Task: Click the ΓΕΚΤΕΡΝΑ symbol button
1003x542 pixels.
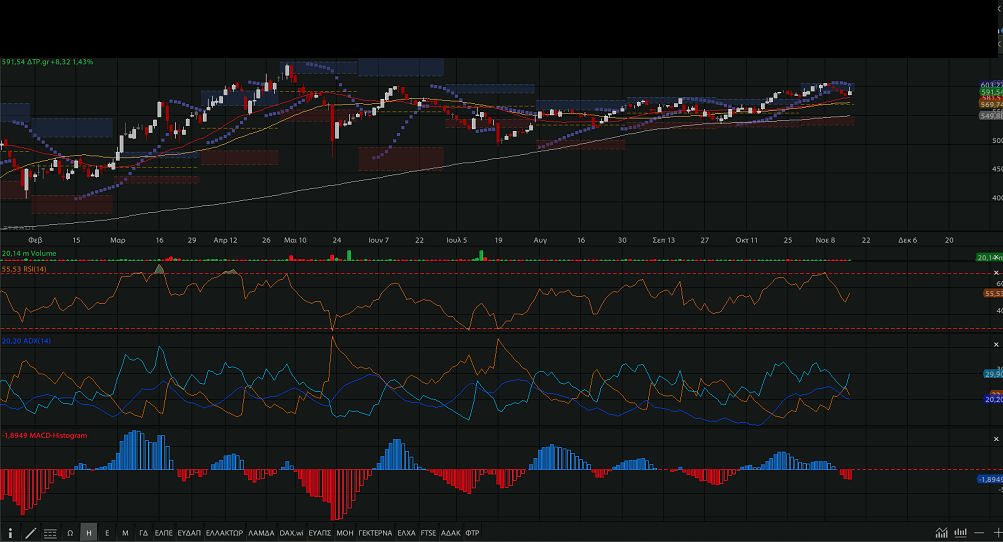Action: click(375, 533)
